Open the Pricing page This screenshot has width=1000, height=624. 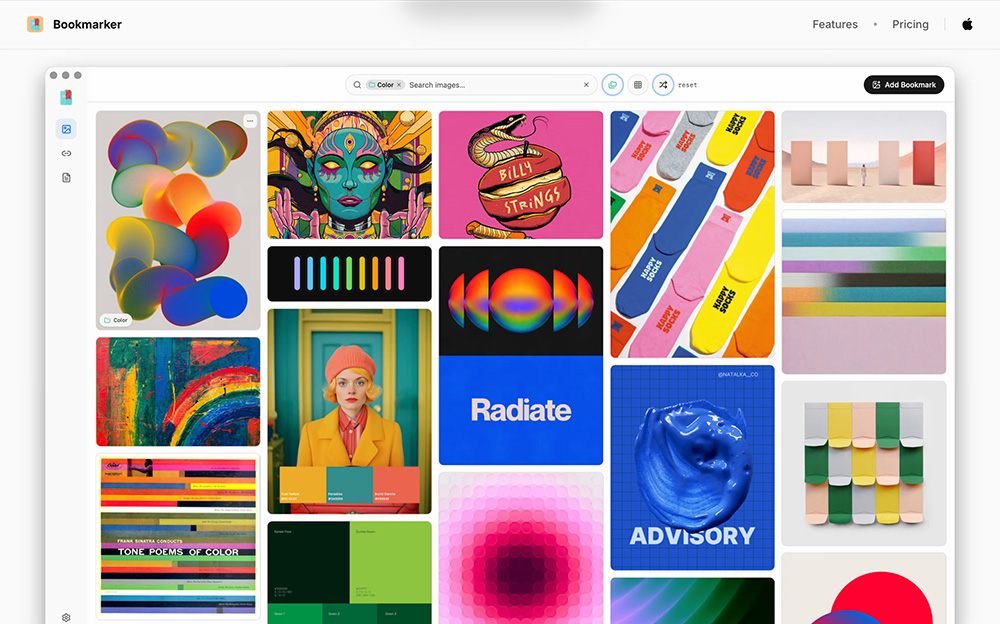(910, 24)
